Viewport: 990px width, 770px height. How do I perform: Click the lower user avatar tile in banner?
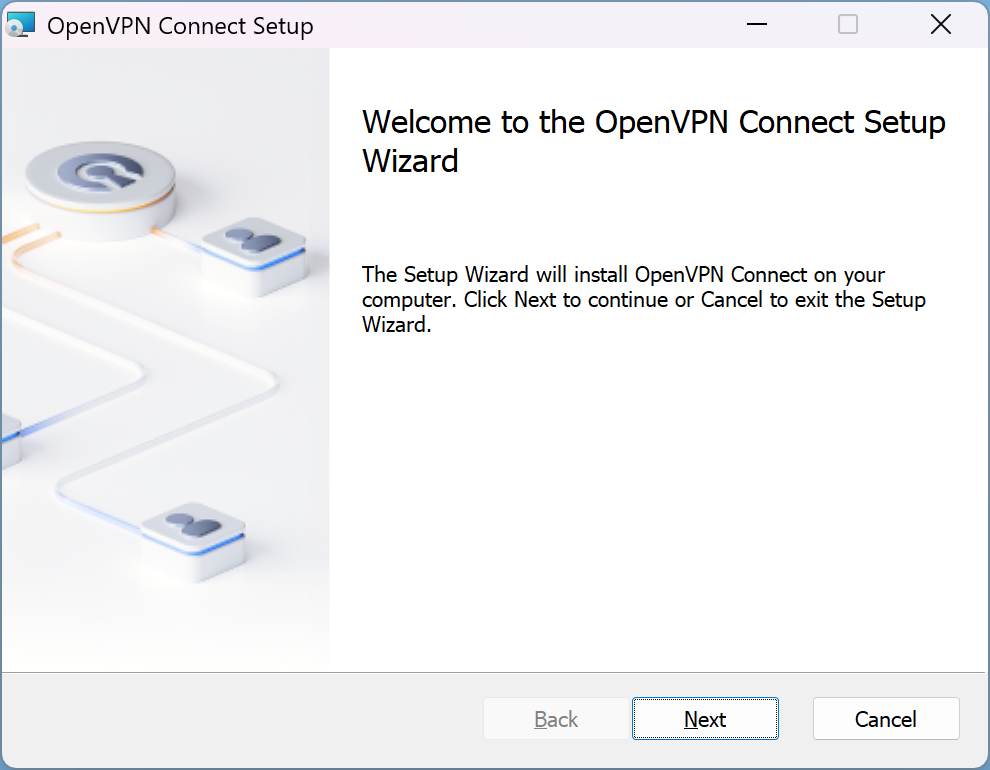(193, 526)
